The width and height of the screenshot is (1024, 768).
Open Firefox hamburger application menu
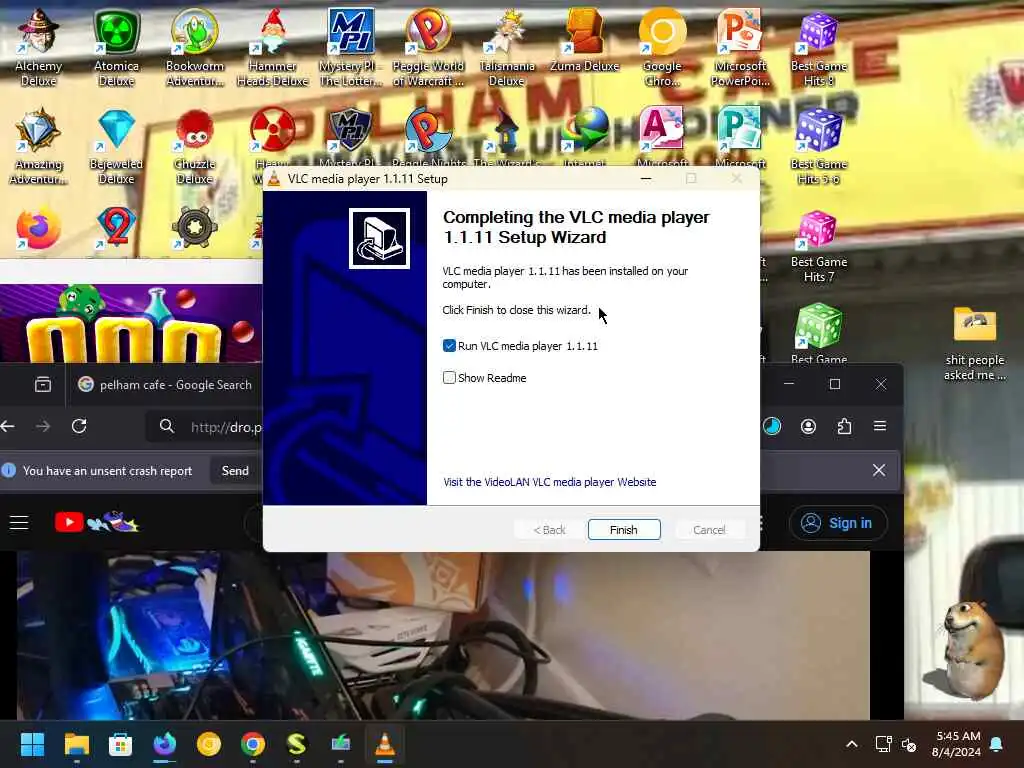coord(880,426)
